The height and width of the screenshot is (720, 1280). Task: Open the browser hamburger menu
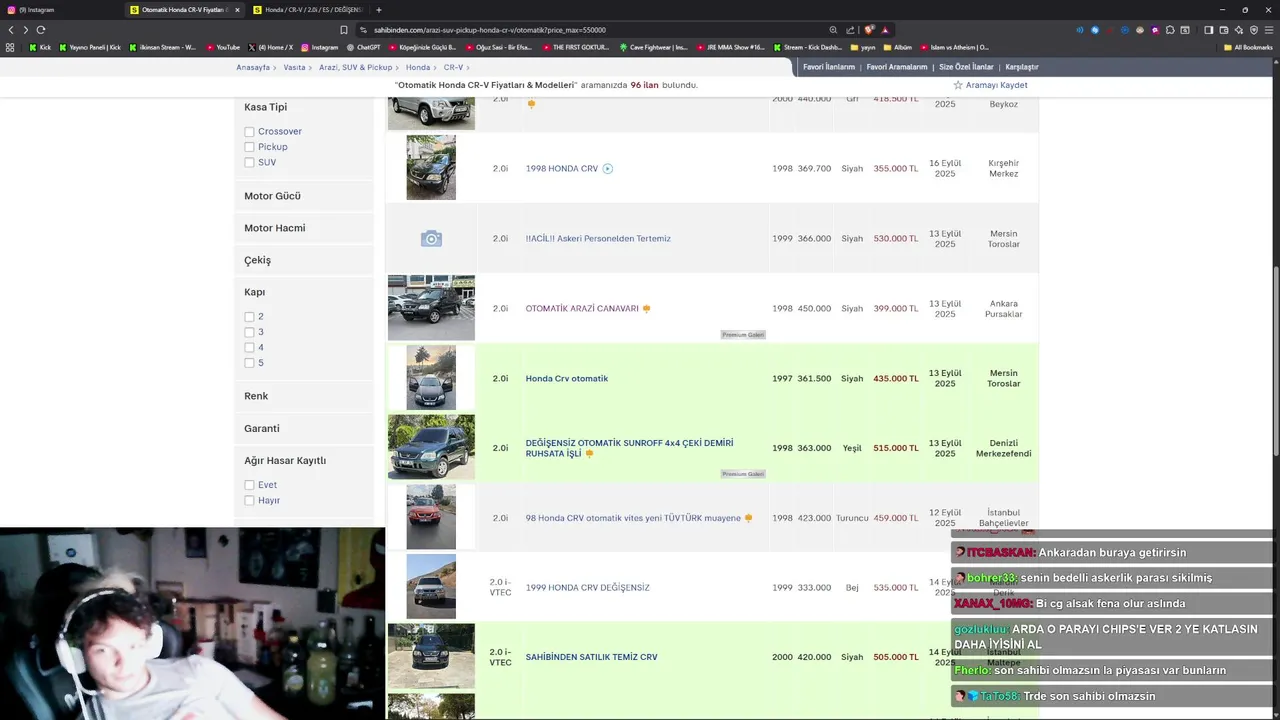coord(1268,30)
